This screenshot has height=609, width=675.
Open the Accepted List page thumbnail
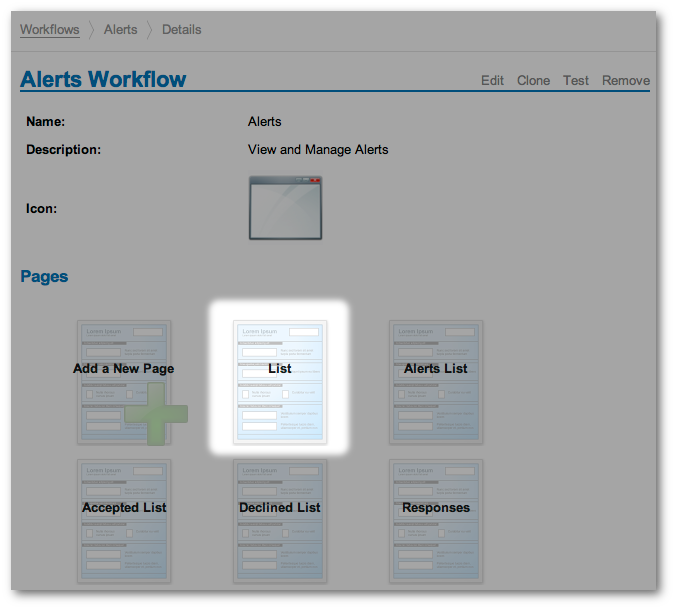tap(124, 520)
